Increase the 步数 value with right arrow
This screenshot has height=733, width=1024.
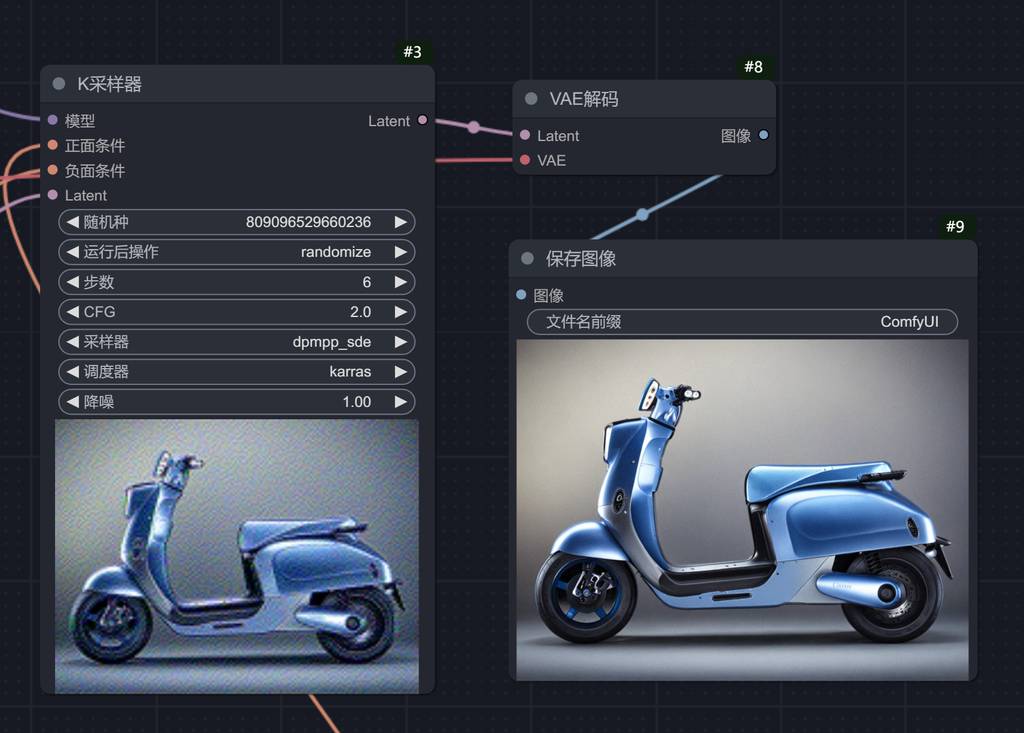coord(401,282)
